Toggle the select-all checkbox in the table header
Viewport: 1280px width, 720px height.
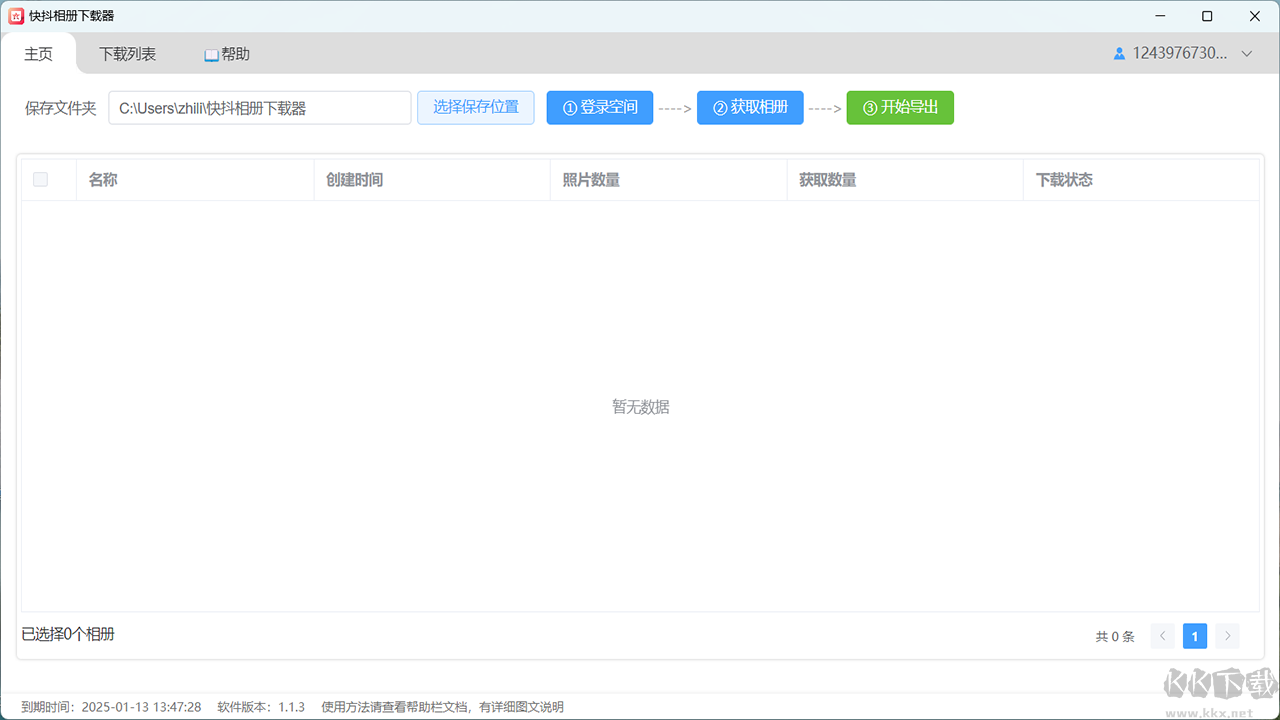(x=40, y=179)
